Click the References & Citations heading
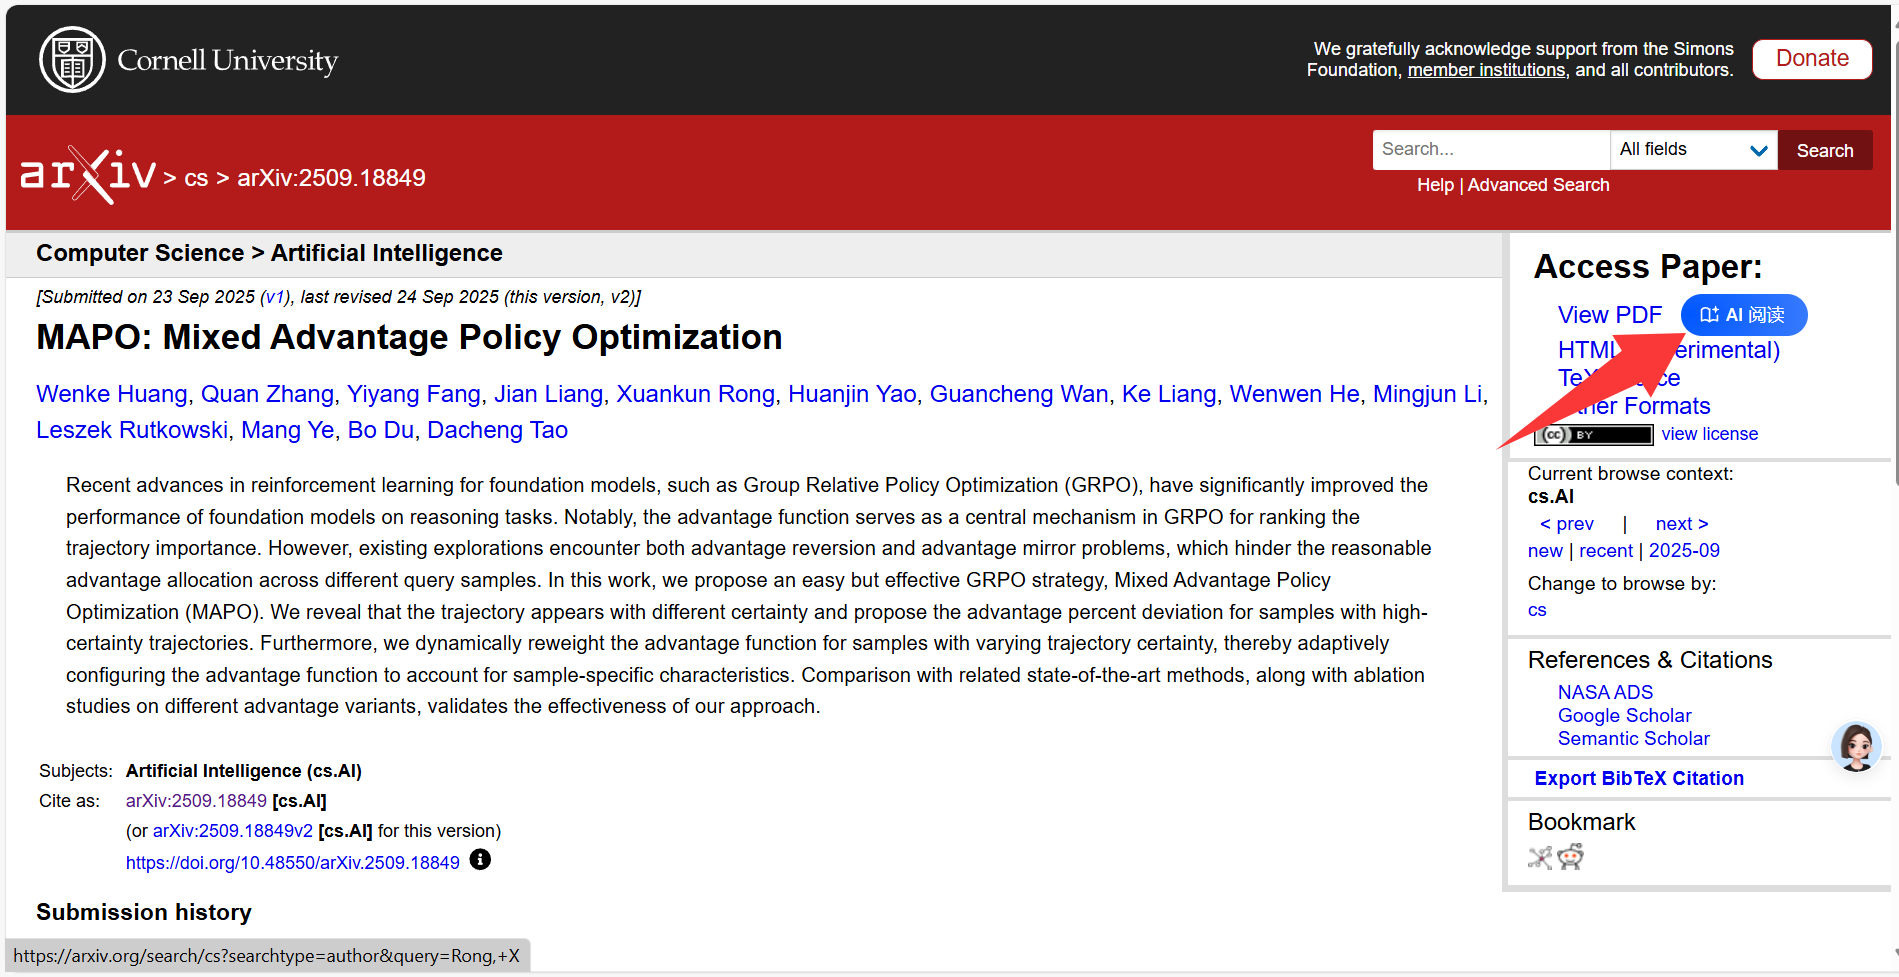This screenshot has height=977, width=1899. 1650,660
